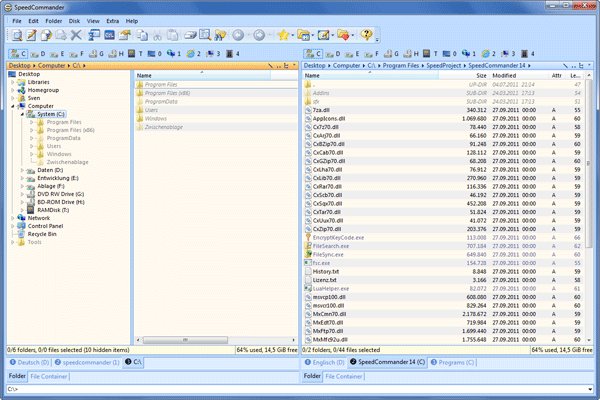Image resolution: width=600 pixels, height=400 pixels.
Task: Click Name column header in left pane
Action: click(202, 75)
